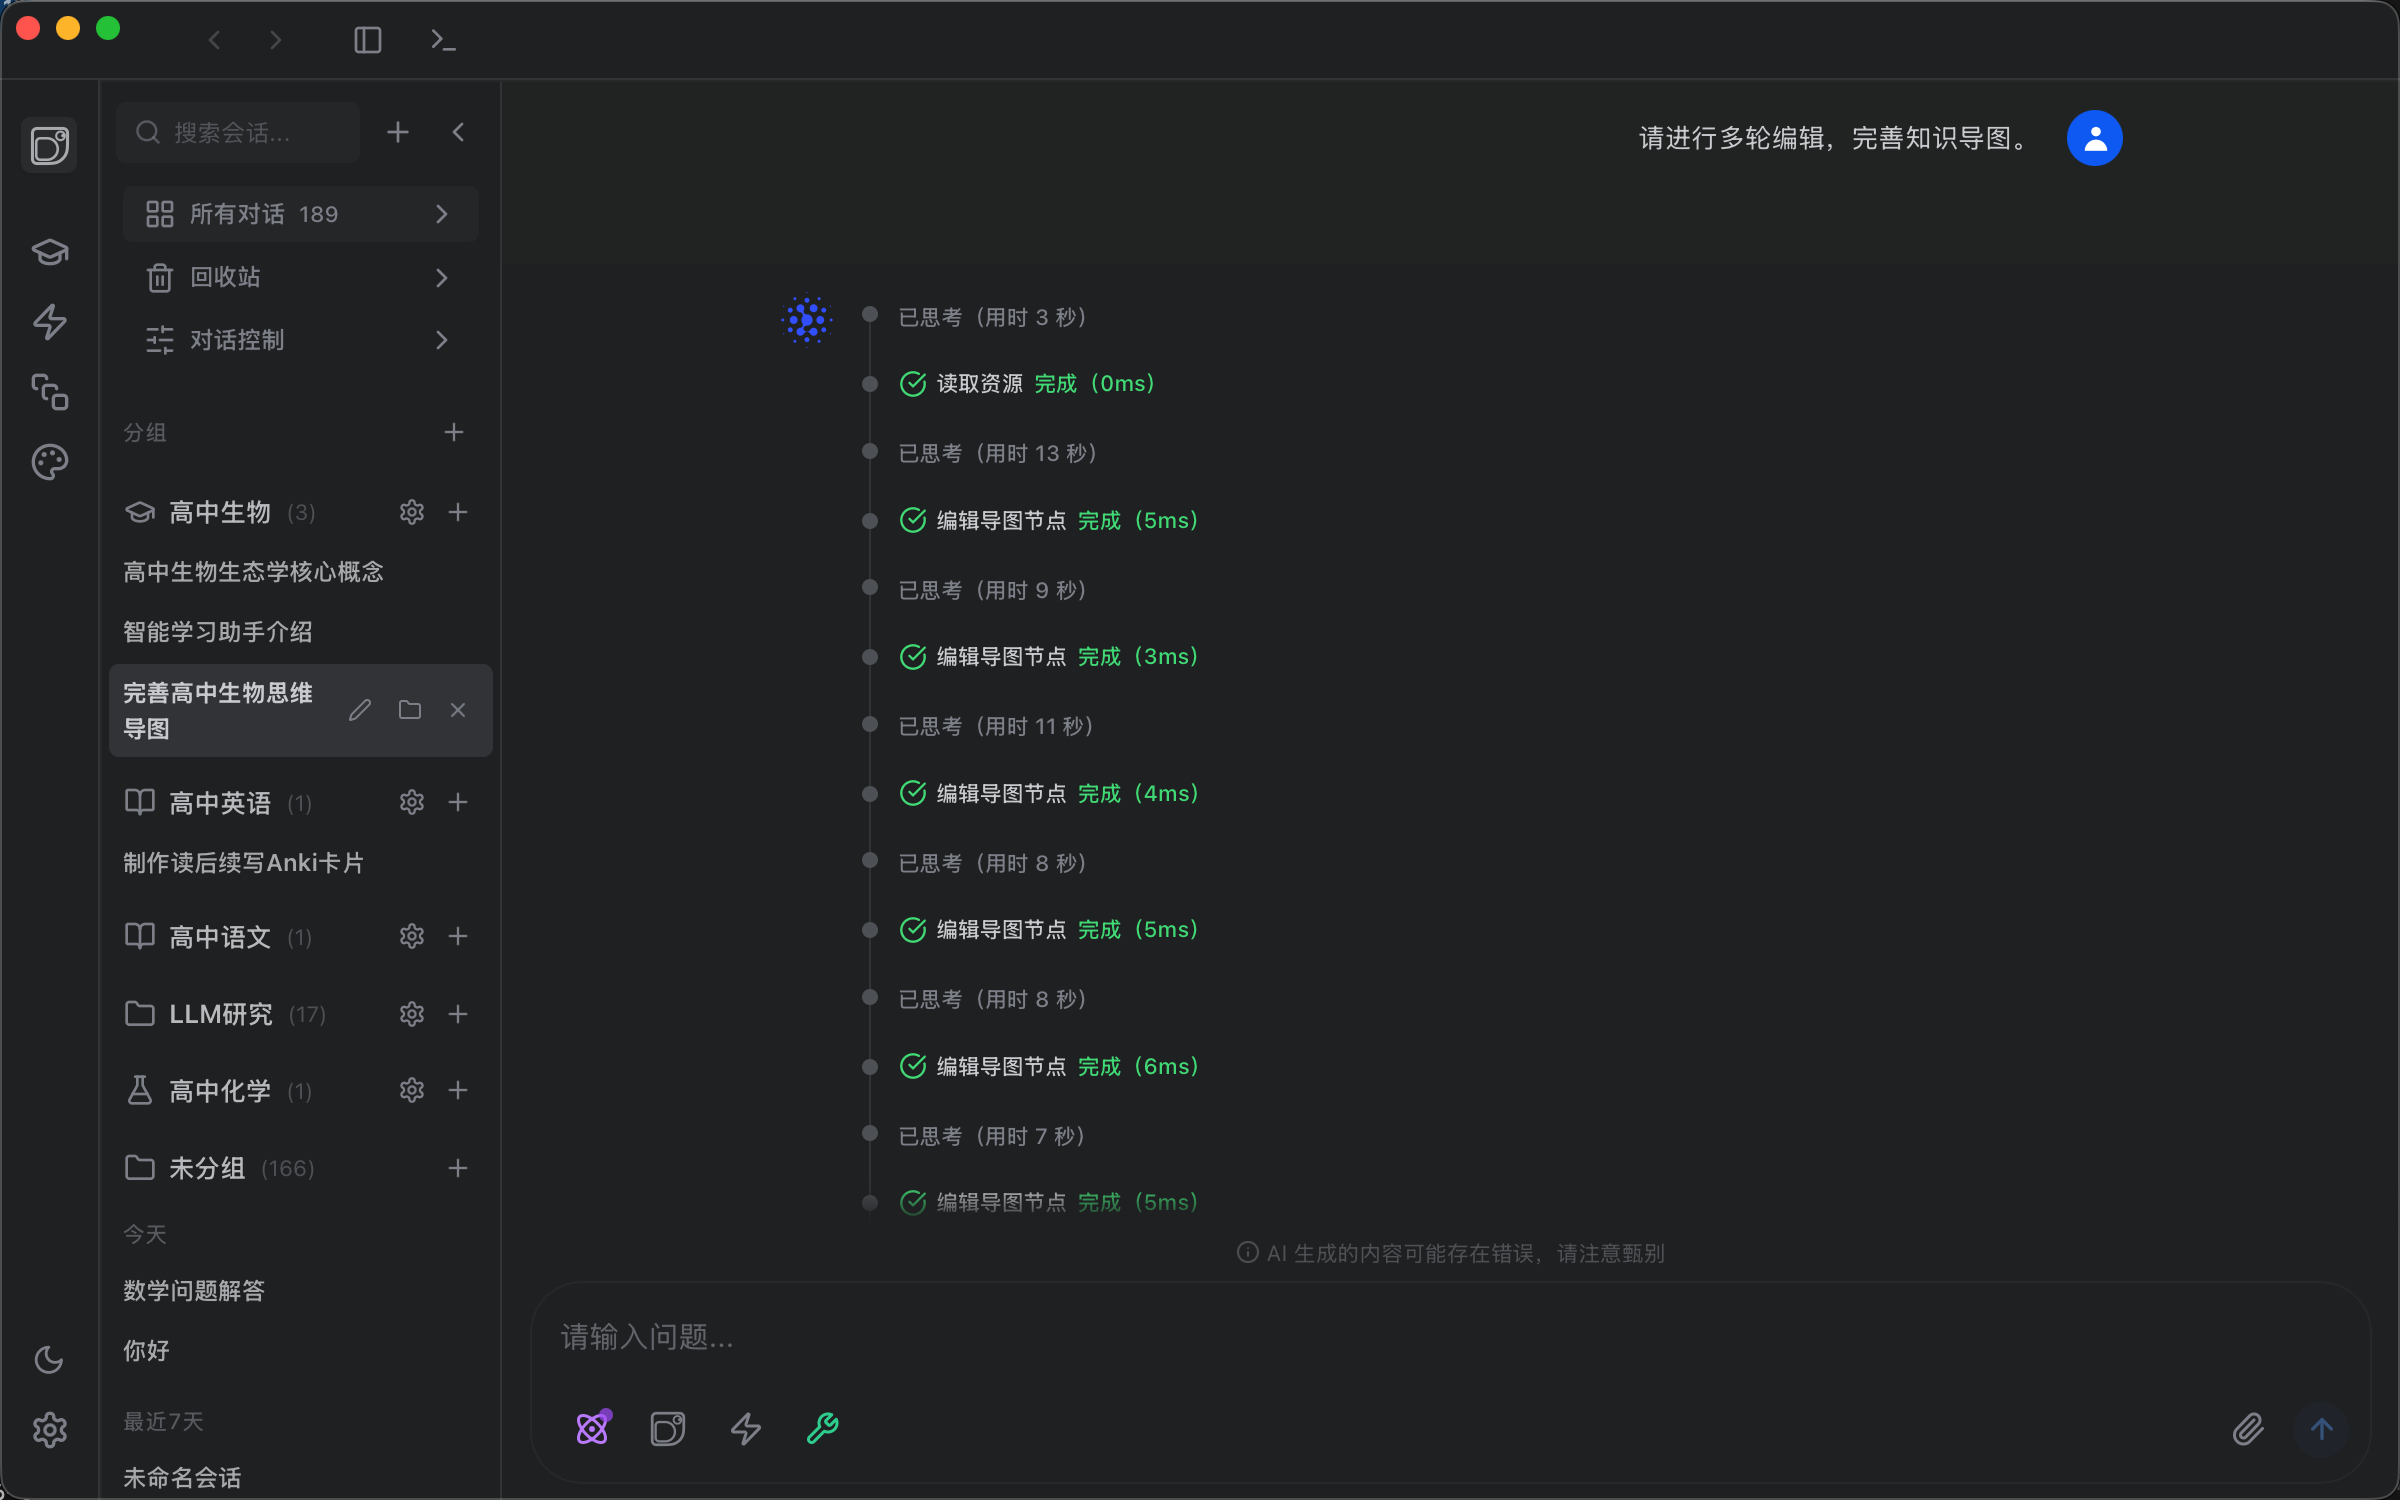Rename 完善高中生物思维导图 with pencil icon
The image size is (2400, 1500).
360,710
